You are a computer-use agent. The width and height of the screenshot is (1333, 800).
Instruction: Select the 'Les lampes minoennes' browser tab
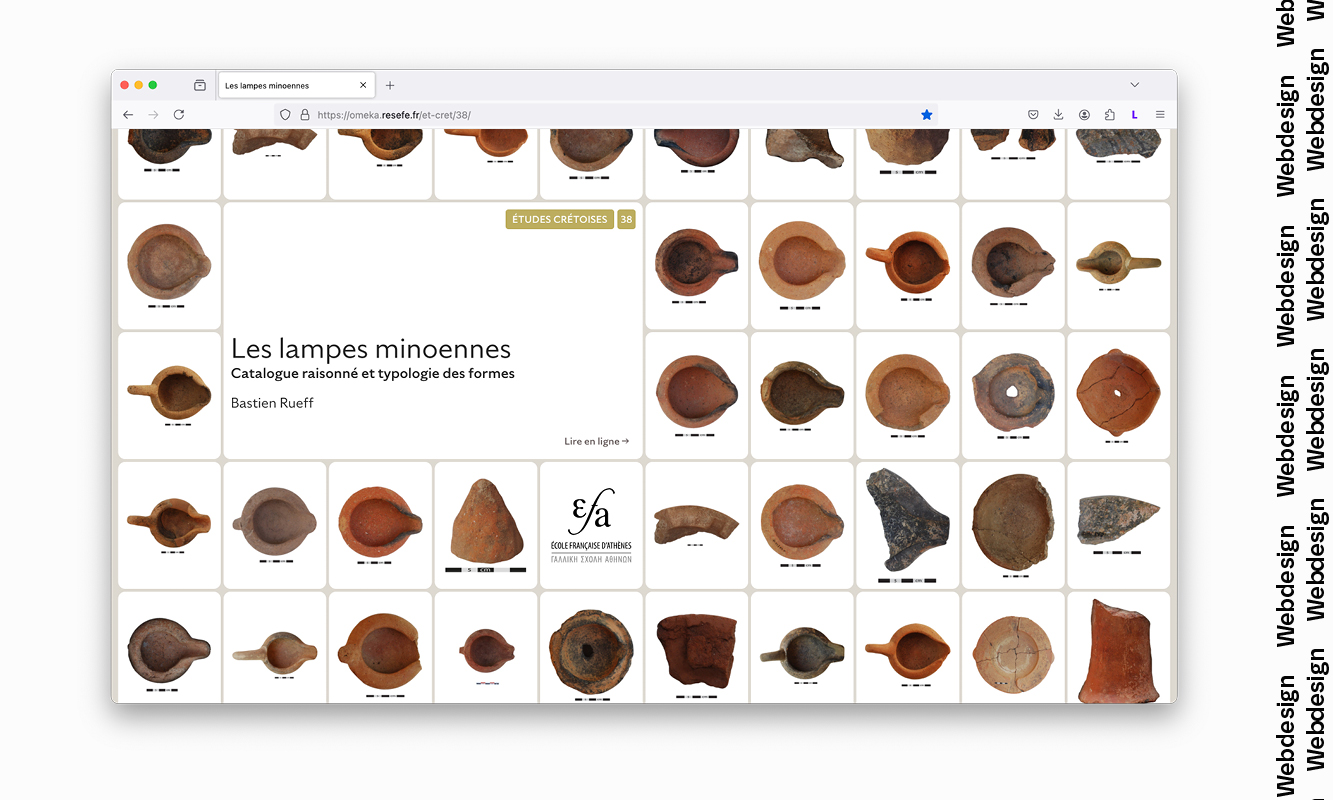[x=297, y=86]
